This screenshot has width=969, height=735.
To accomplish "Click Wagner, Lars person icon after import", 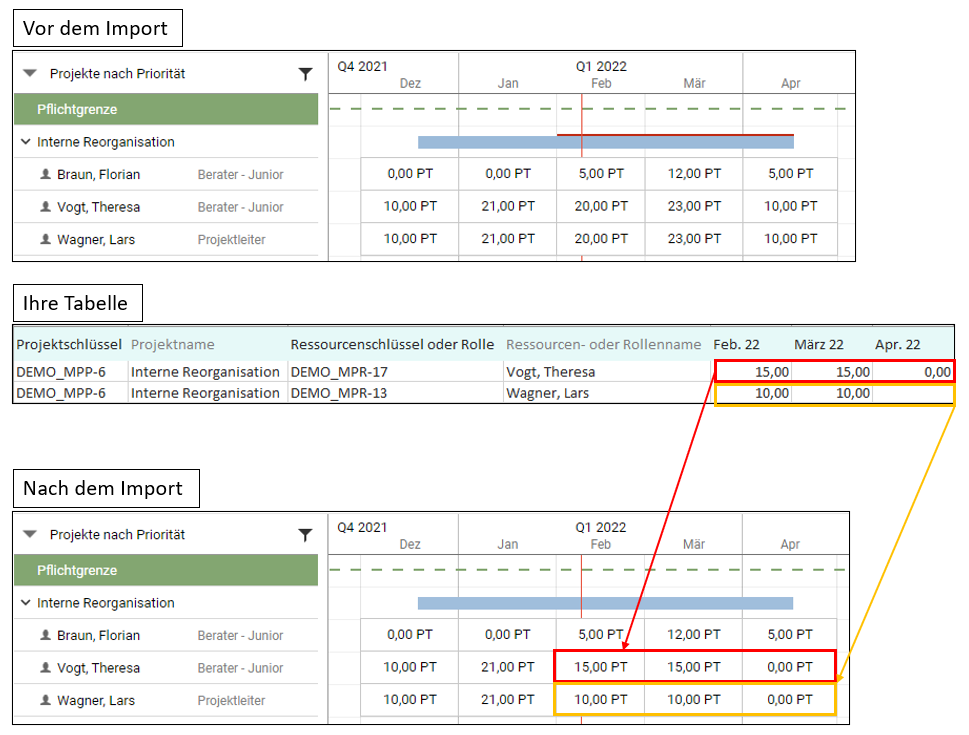I will (45, 700).
